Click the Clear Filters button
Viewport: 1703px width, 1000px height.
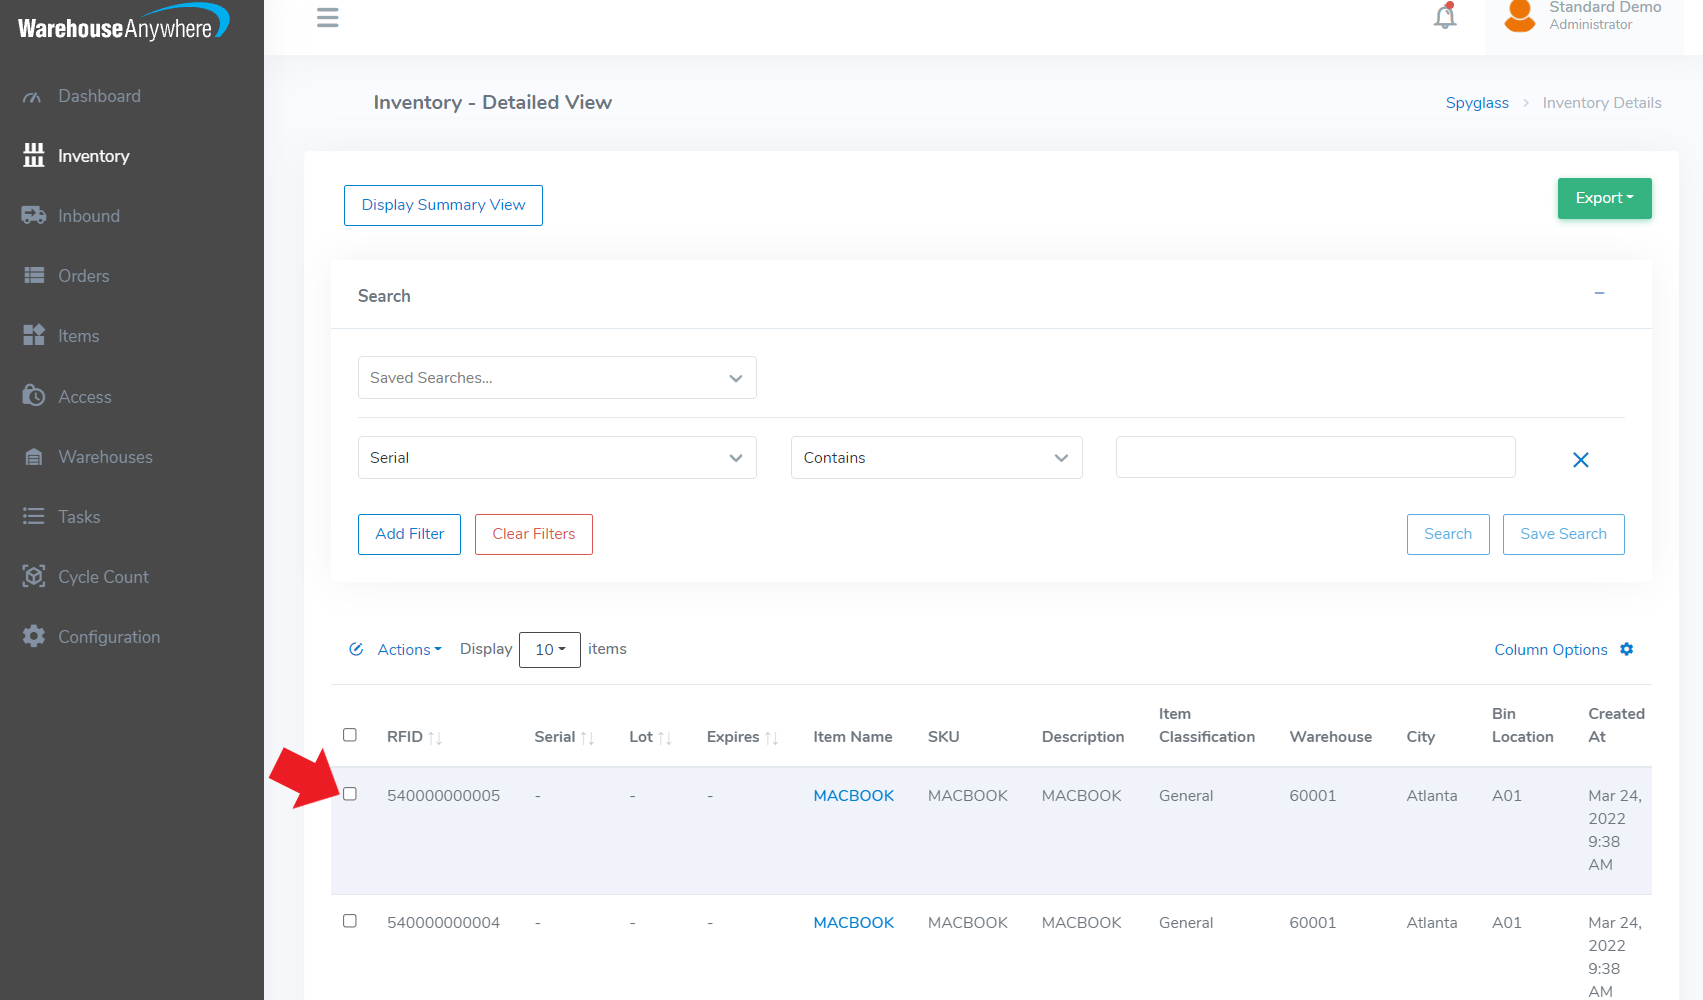[x=533, y=534]
